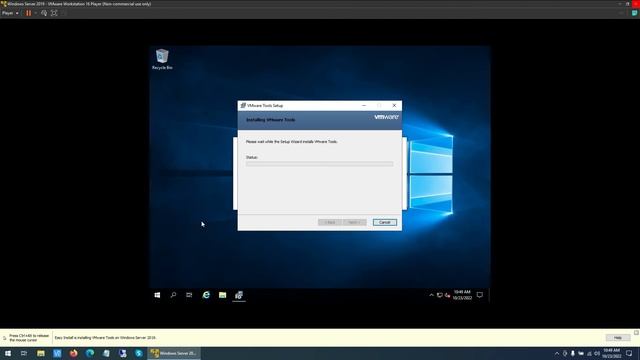Viewport: 640px width, 360px height.
Task: Click the guest volume tray icon
Action: pos(447,295)
